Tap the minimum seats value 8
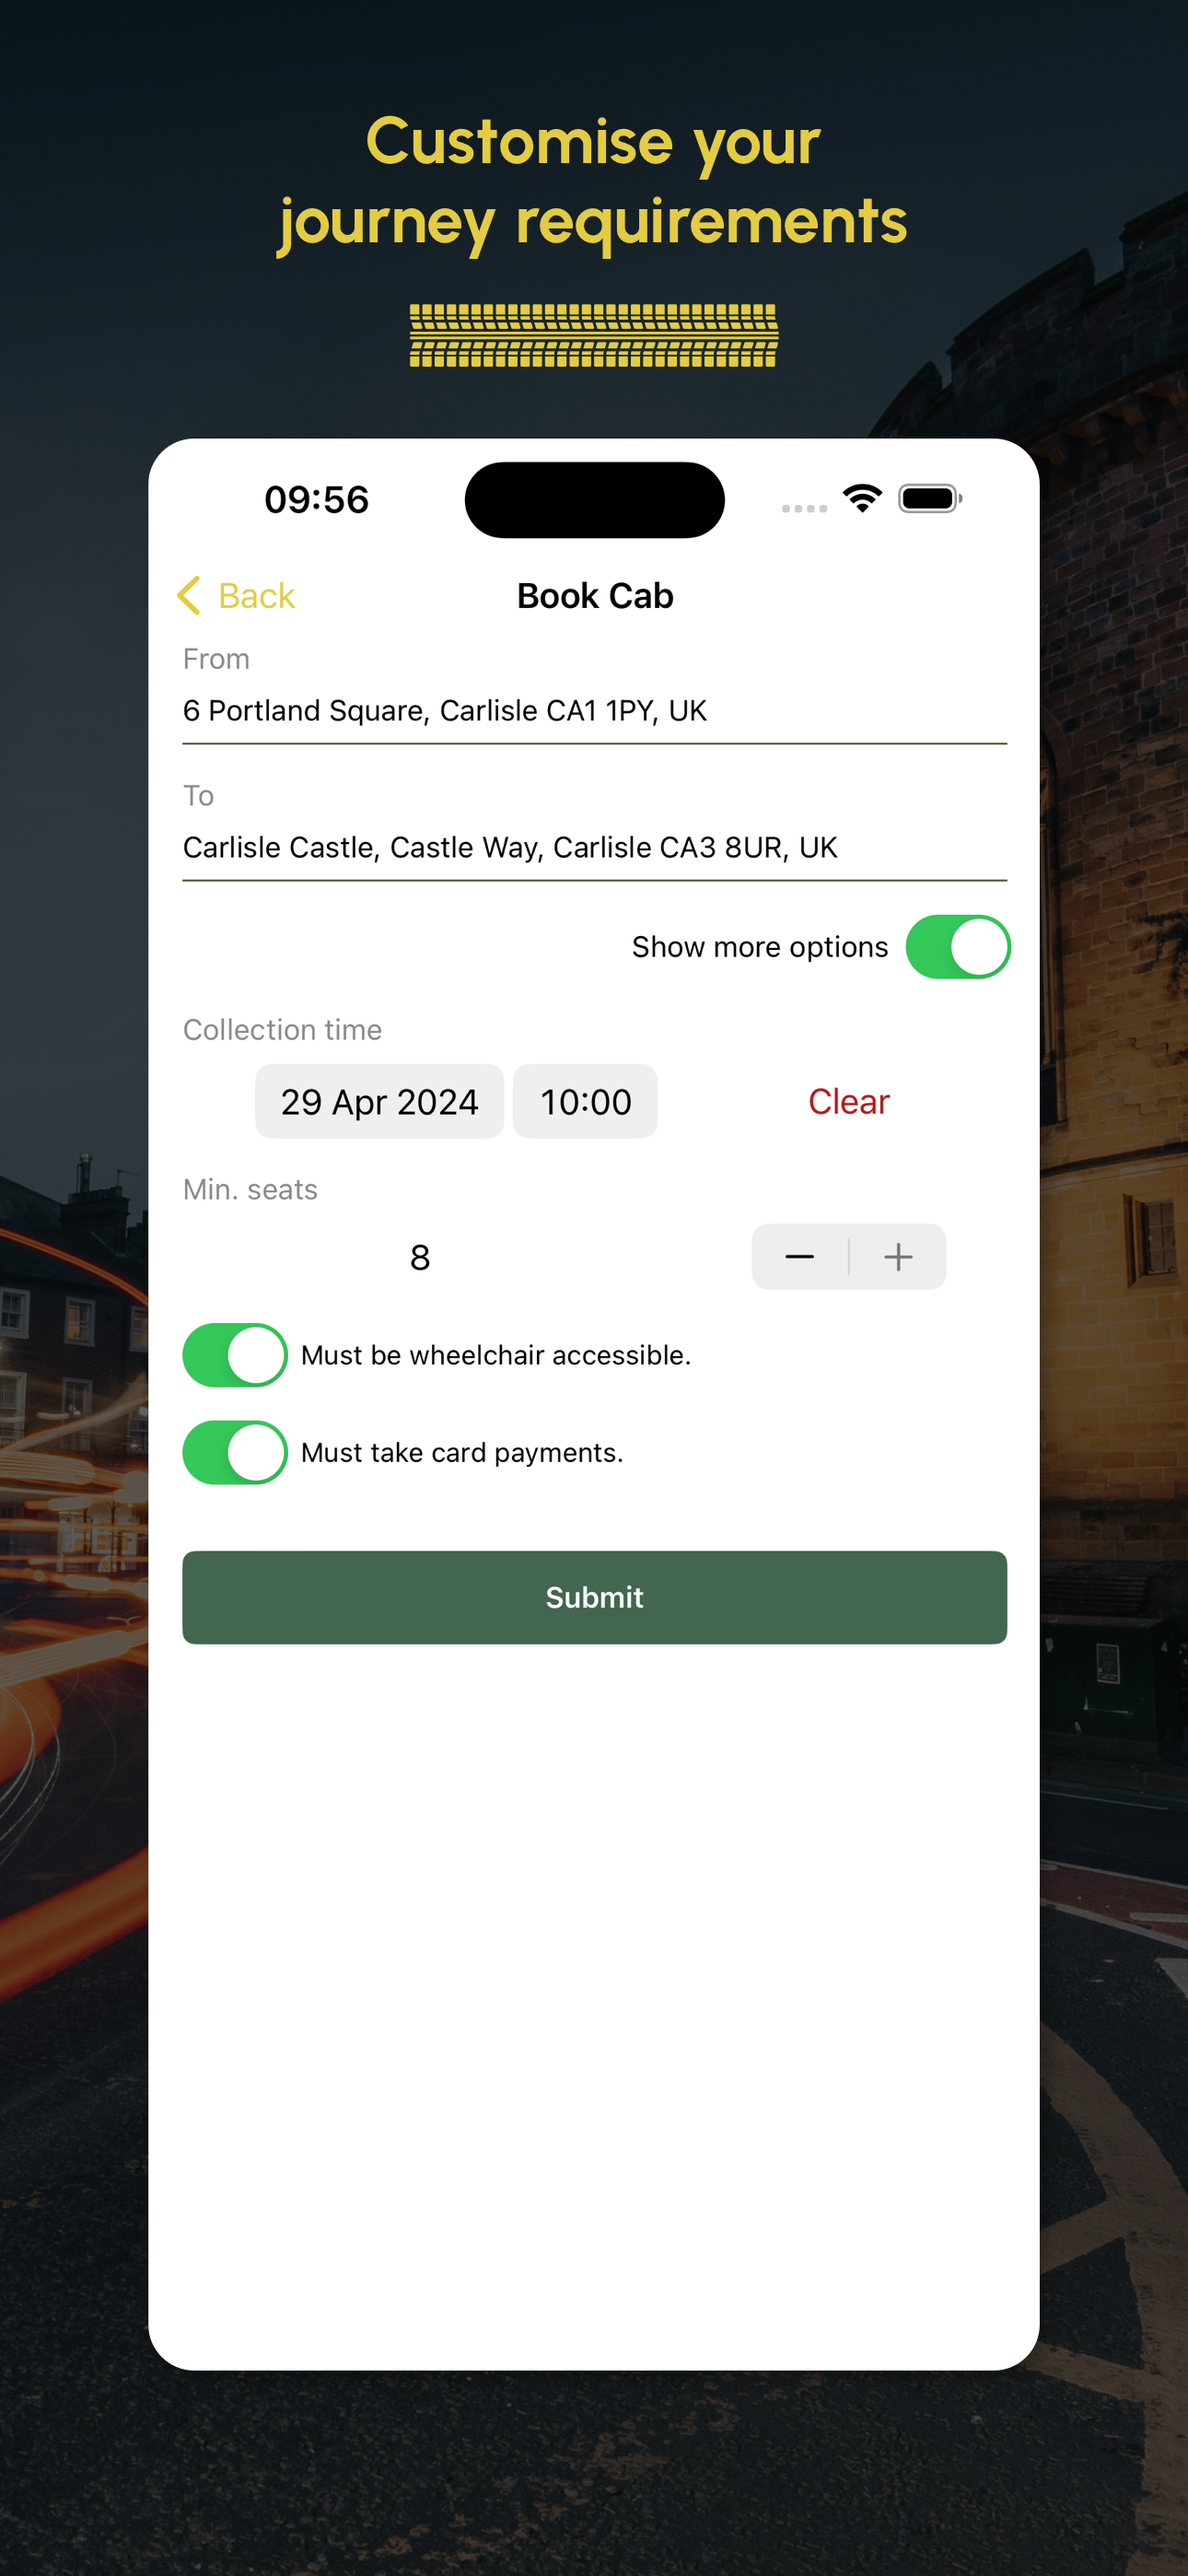 420,1257
